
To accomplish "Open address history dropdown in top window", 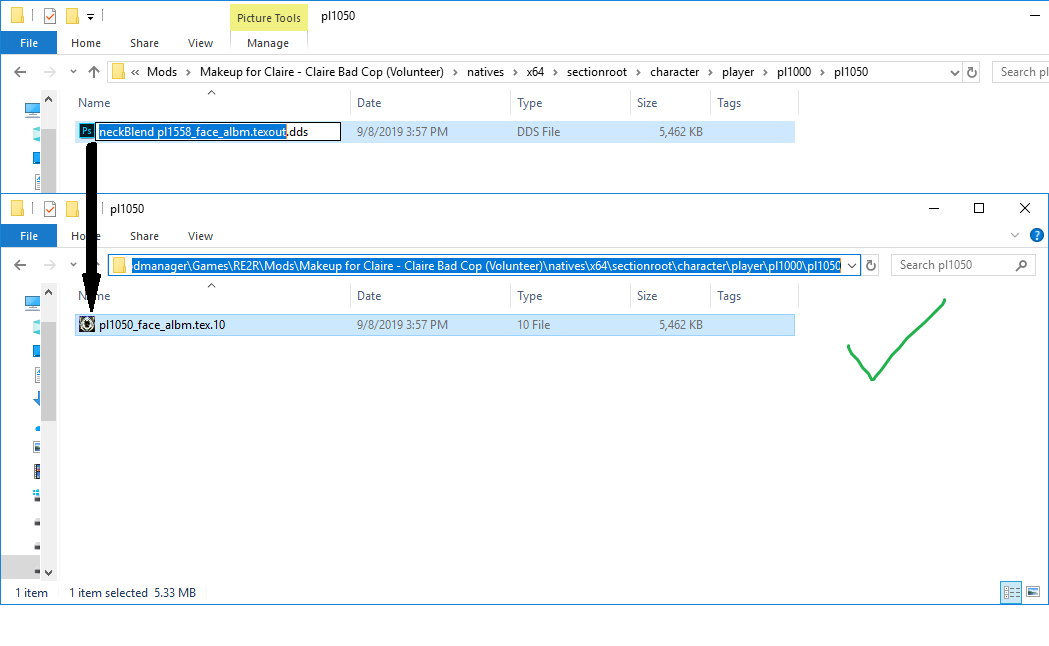I will [955, 73].
